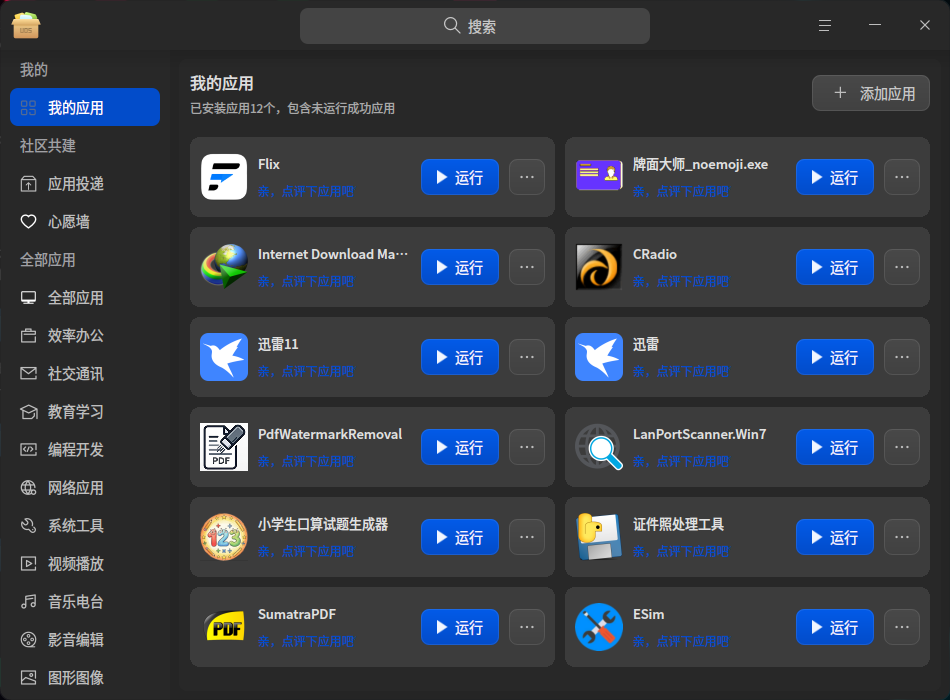Open more options for CRadio

(x=902, y=267)
